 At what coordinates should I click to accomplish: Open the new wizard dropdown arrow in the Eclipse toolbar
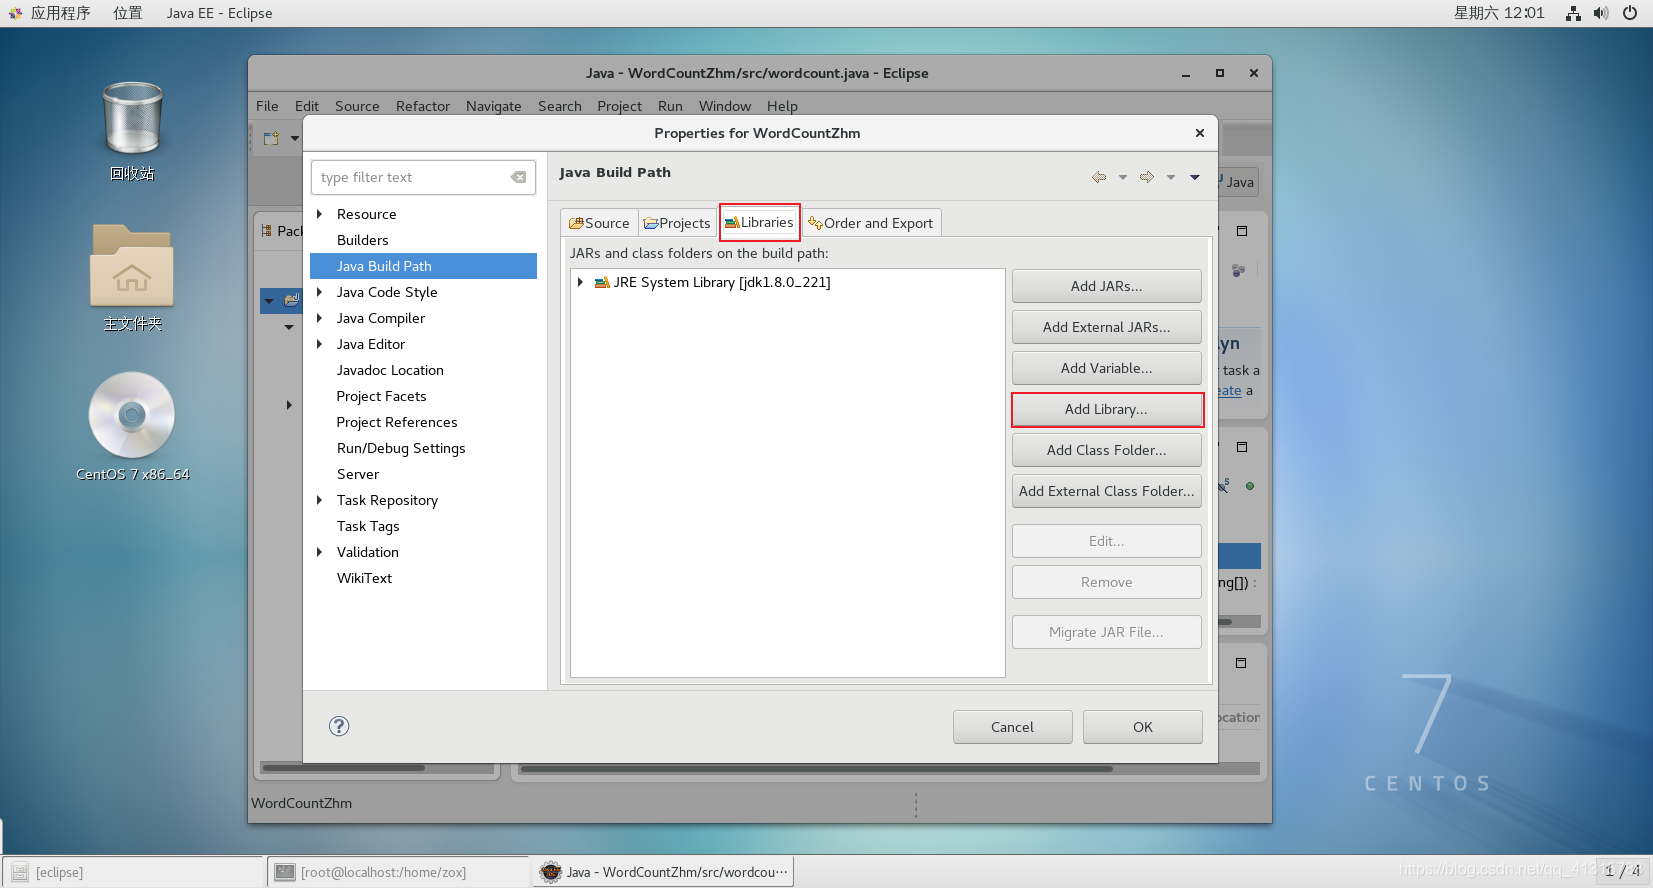tap(295, 138)
